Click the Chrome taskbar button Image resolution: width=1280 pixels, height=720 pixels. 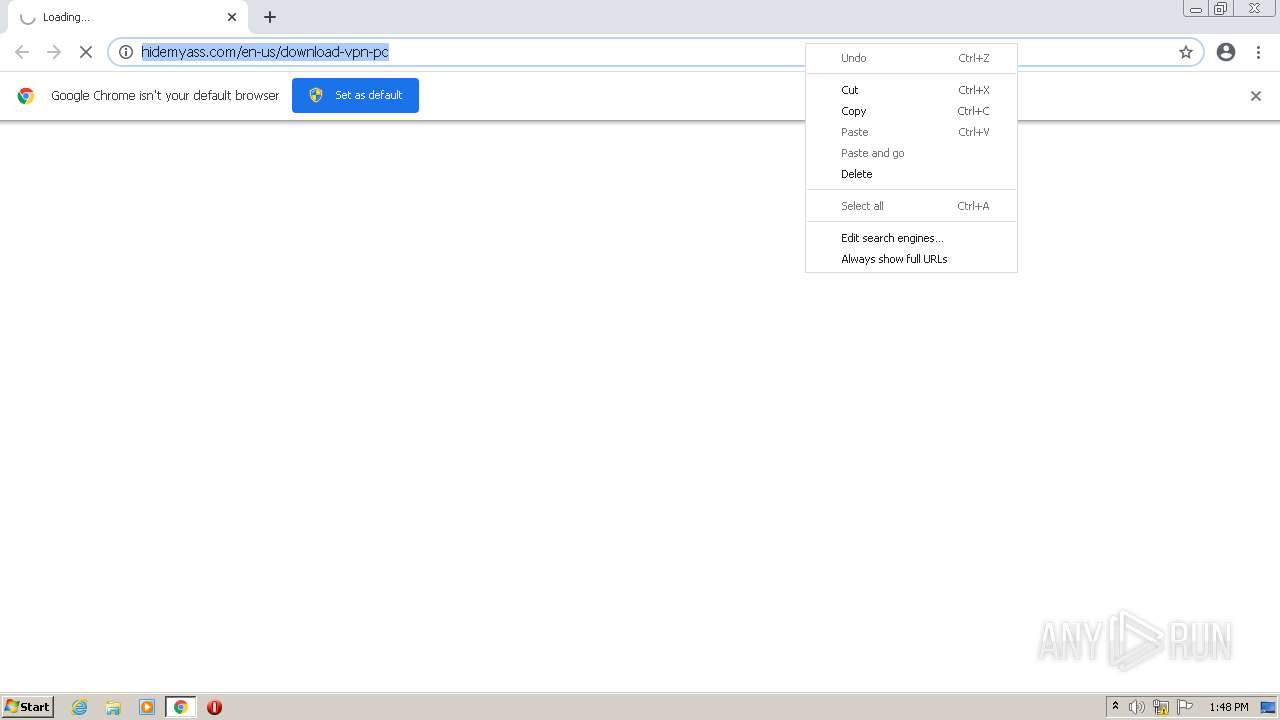180,707
